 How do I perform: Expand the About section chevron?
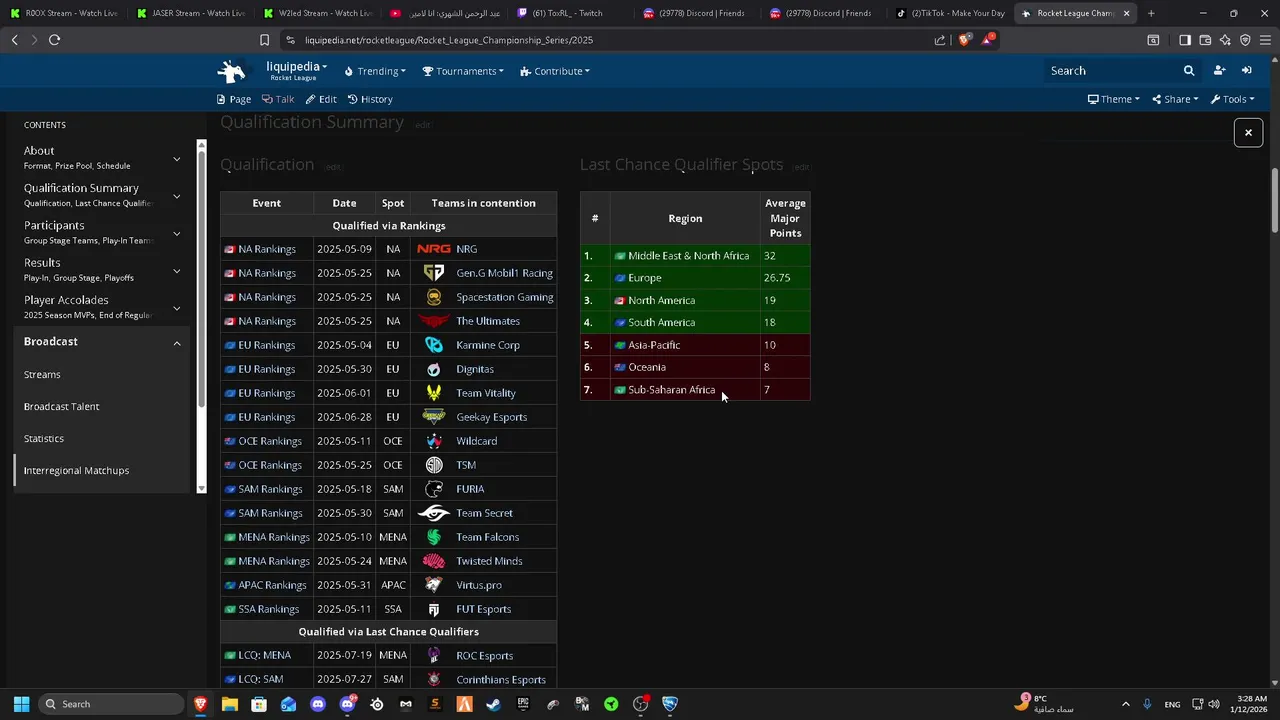point(177,159)
